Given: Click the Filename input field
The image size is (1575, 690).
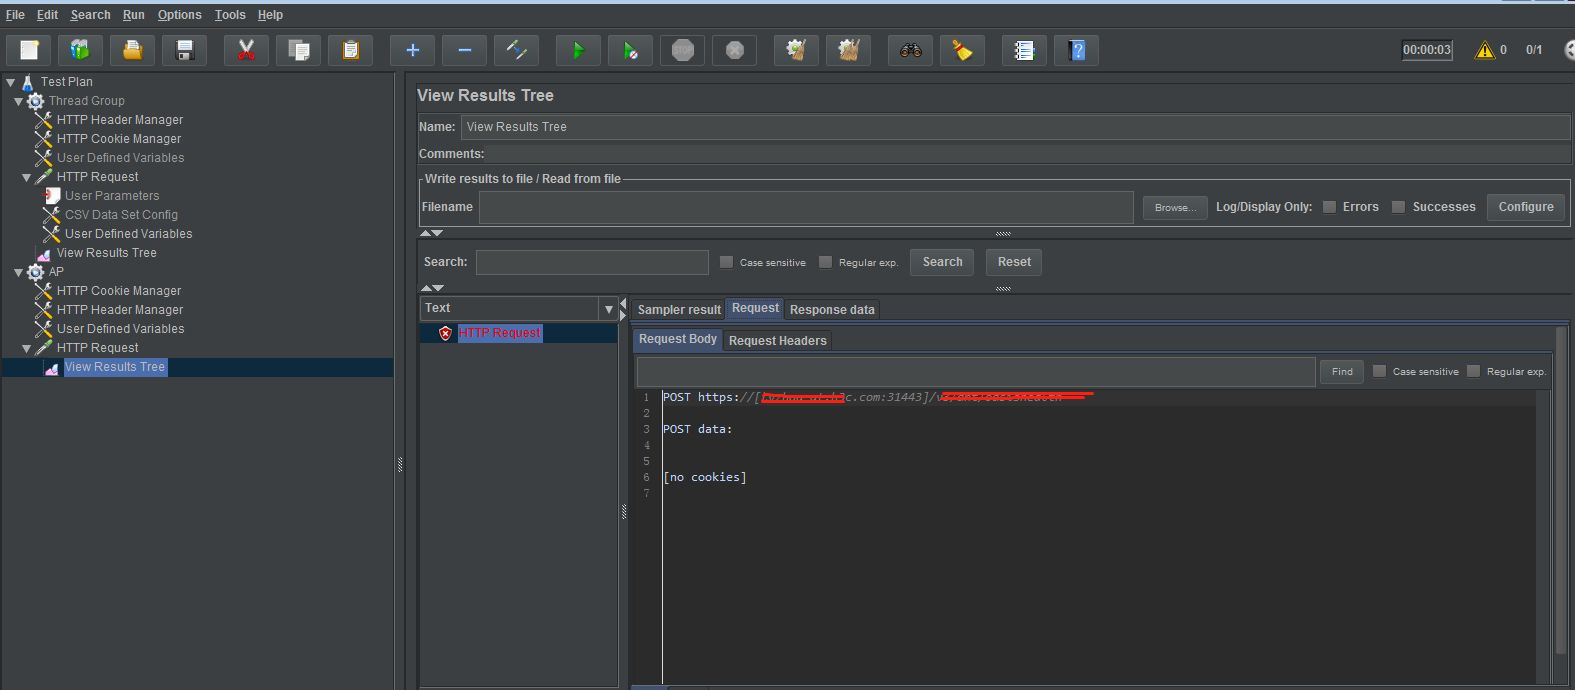Looking at the screenshot, I should tap(806, 207).
